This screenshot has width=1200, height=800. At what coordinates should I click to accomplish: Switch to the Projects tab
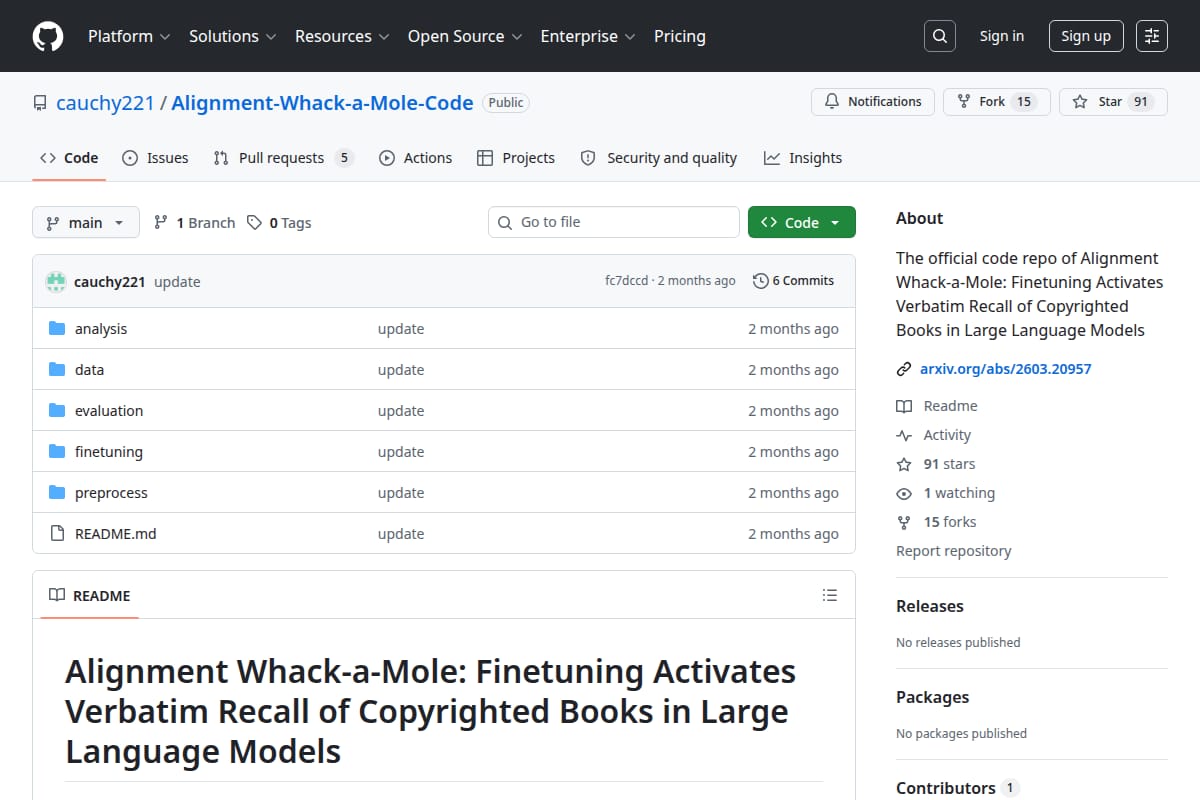pyautogui.click(x=516, y=158)
